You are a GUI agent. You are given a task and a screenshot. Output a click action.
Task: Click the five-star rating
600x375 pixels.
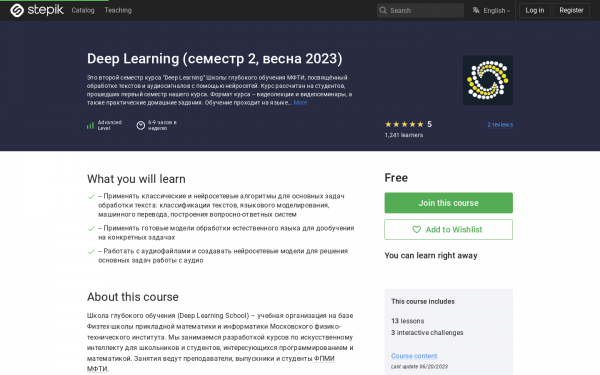[405, 124]
